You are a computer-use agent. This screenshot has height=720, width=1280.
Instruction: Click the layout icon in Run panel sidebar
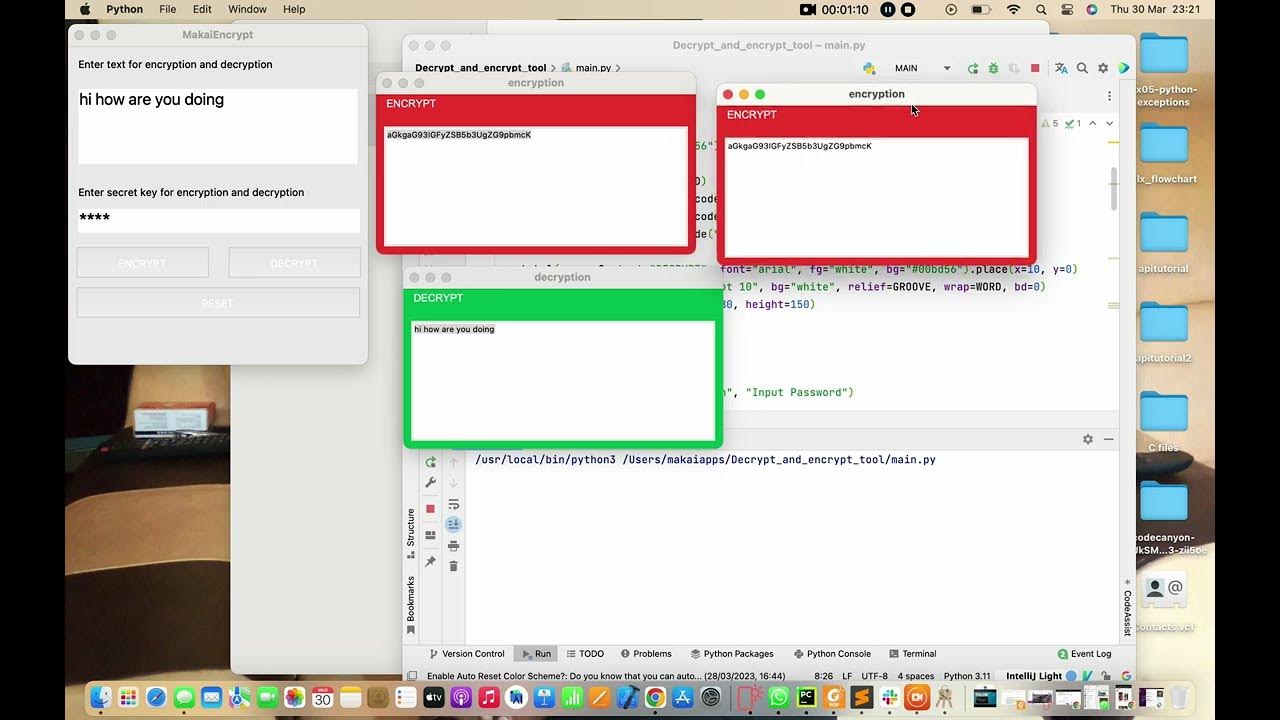431,535
